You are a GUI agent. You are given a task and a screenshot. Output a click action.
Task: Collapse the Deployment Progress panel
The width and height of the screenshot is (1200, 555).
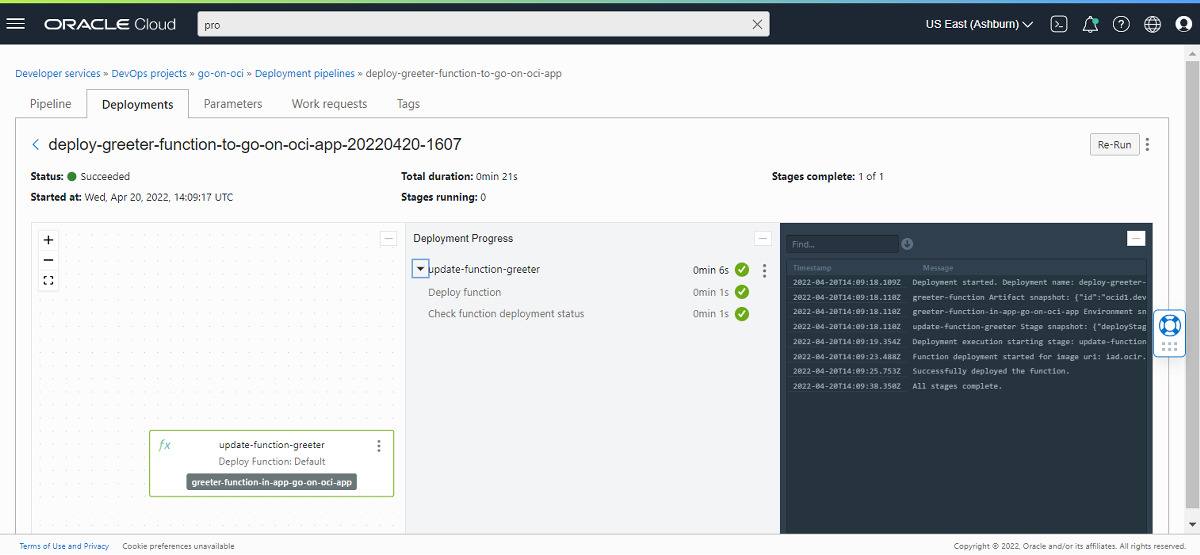coord(763,238)
